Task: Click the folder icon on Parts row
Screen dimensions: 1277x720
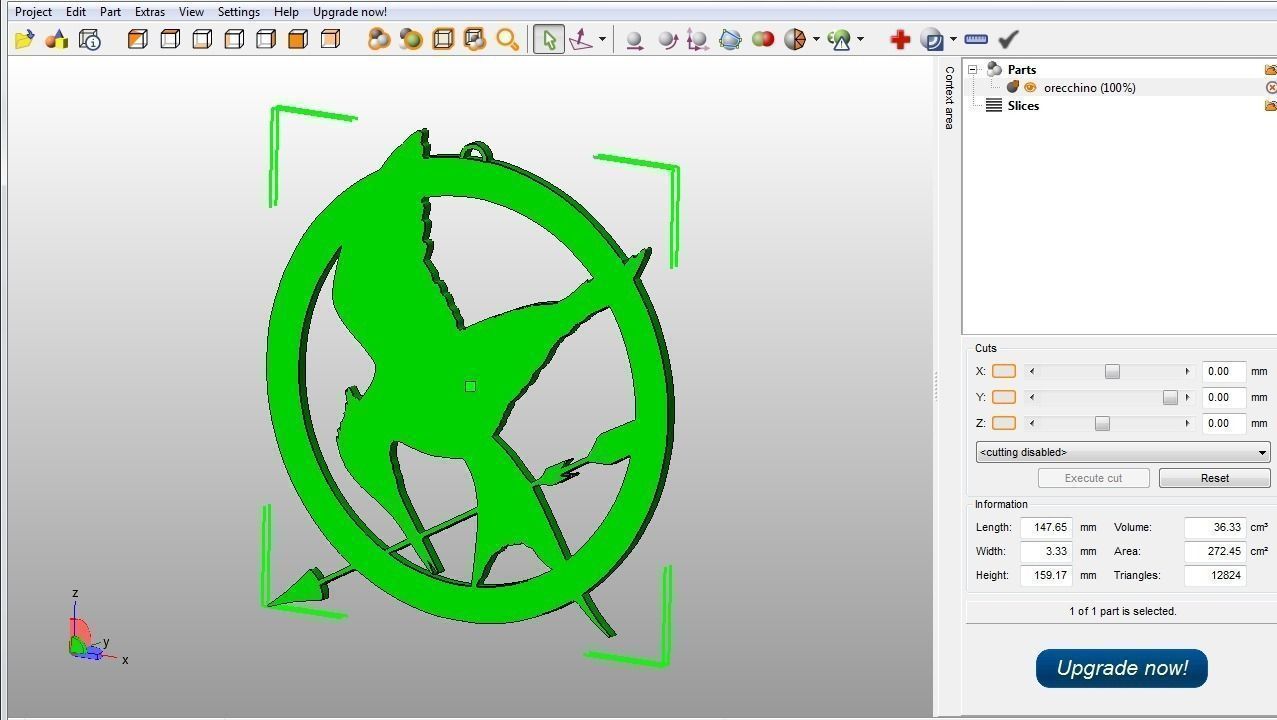Action: [1270, 69]
